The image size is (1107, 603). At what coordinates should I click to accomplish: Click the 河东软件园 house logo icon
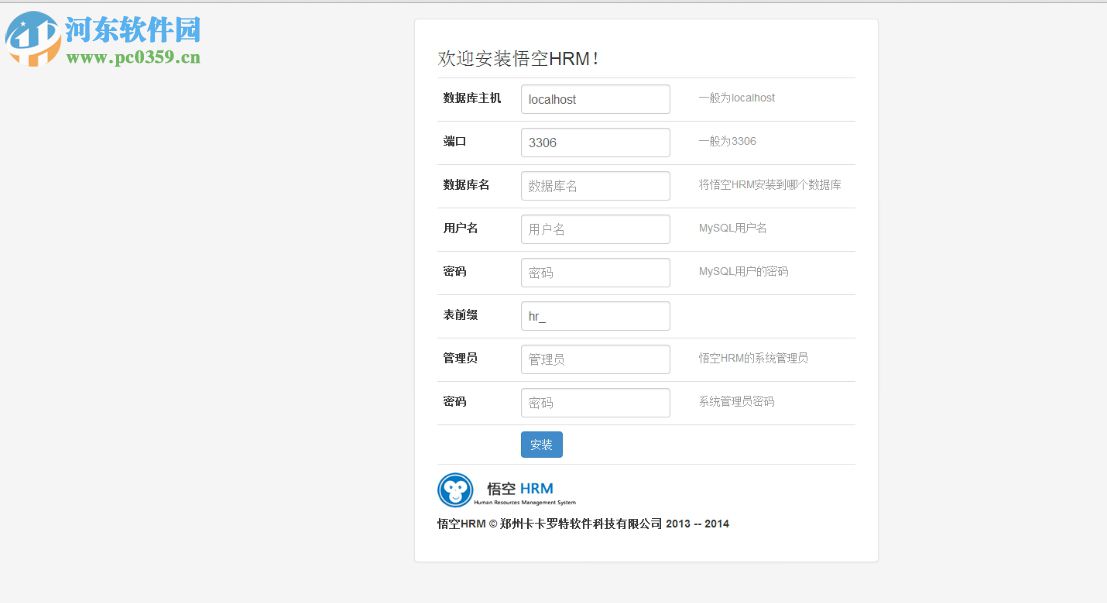tap(30, 40)
